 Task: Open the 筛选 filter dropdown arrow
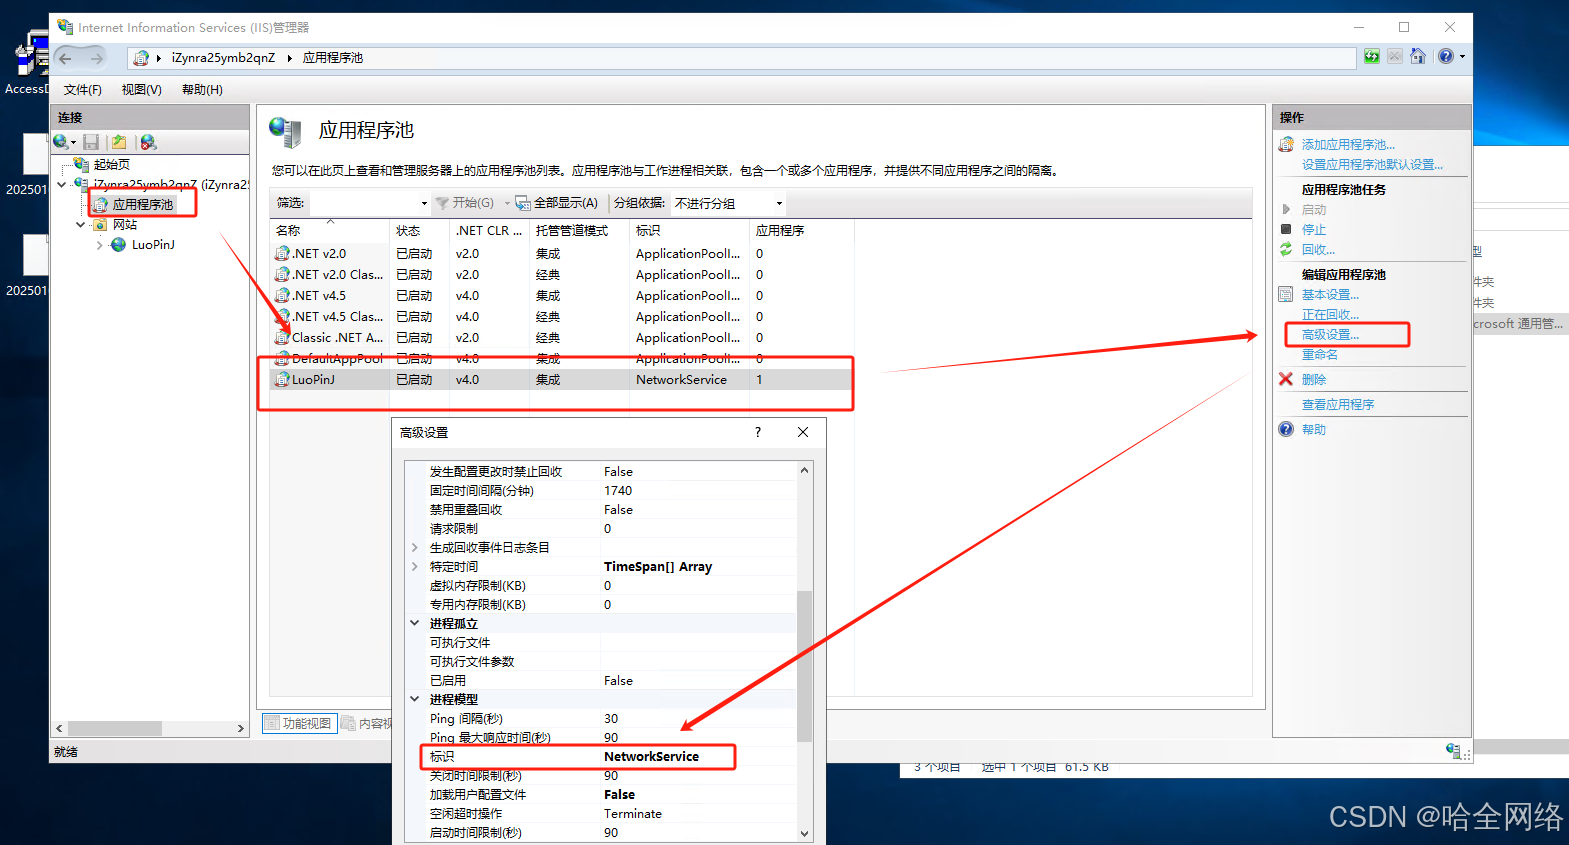[424, 203]
